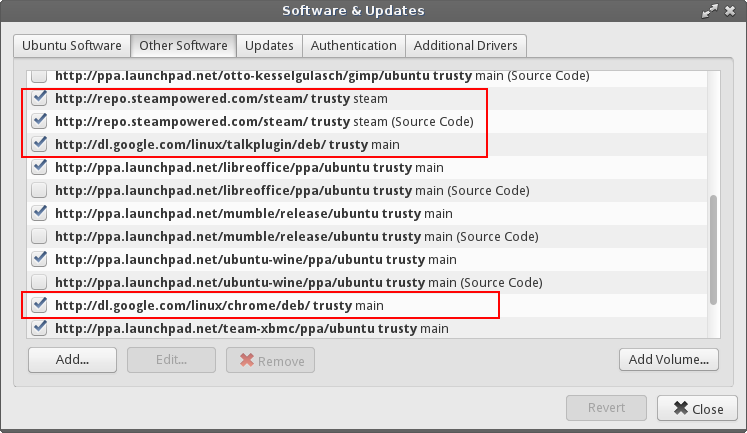Viewport: 747px width, 433px height.
Task: Click the Close button
Action: click(697, 408)
